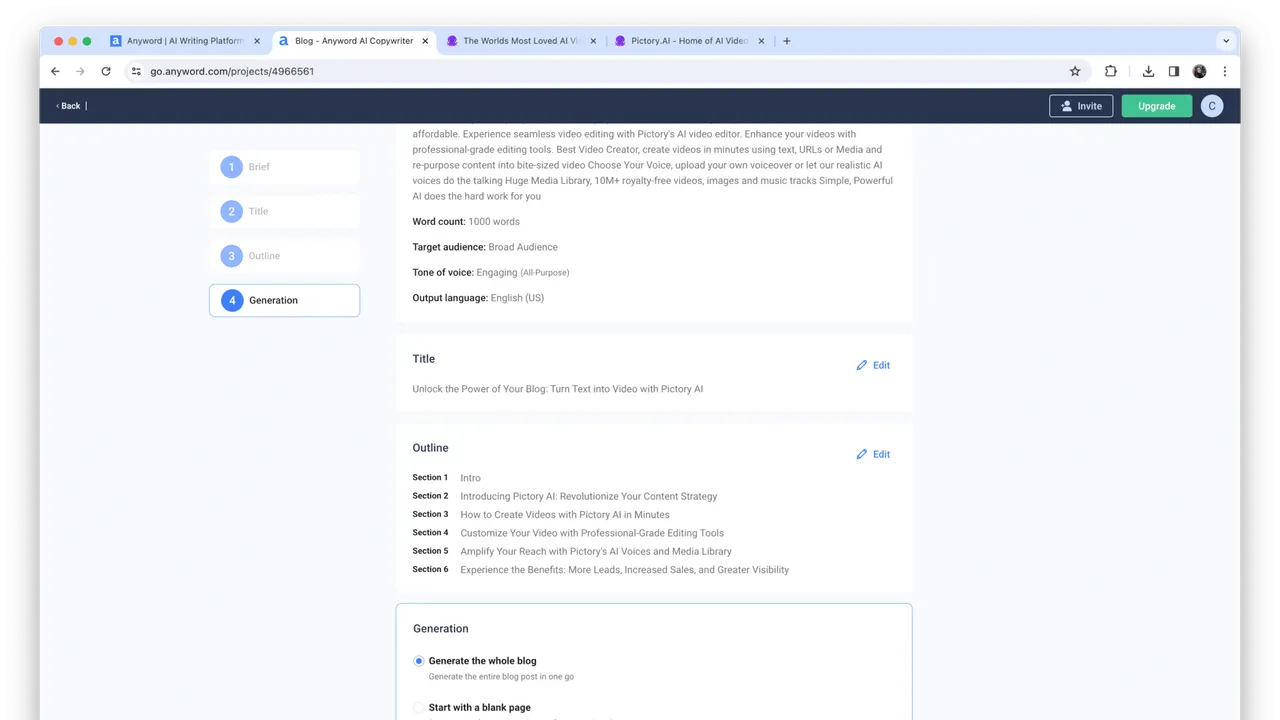The width and height of the screenshot is (1280, 720).
Task: Click the green Upgrade button
Action: coord(1157,106)
